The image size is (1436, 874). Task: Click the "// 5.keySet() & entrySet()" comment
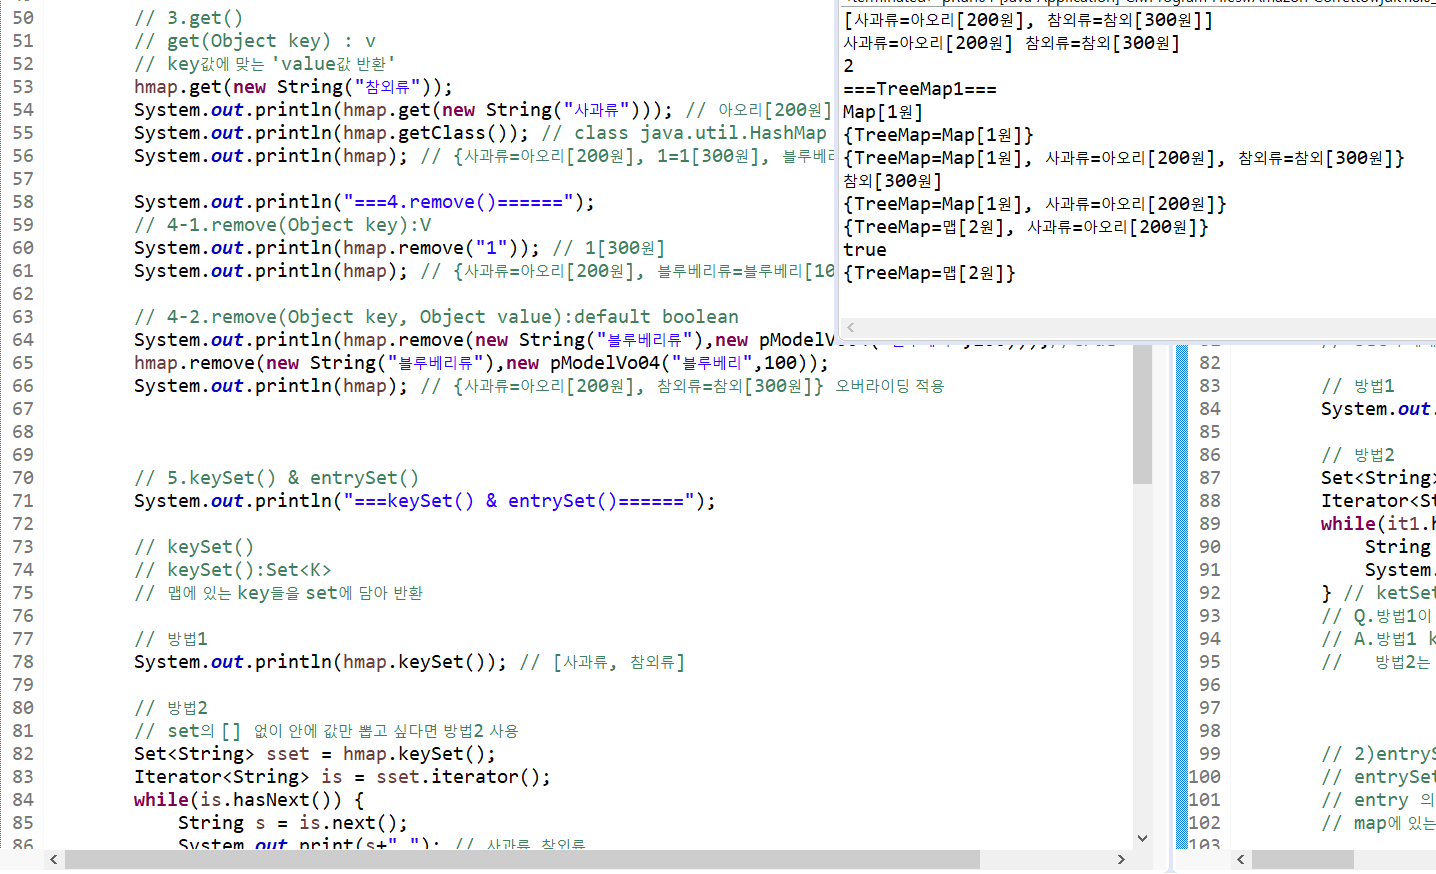point(277,478)
